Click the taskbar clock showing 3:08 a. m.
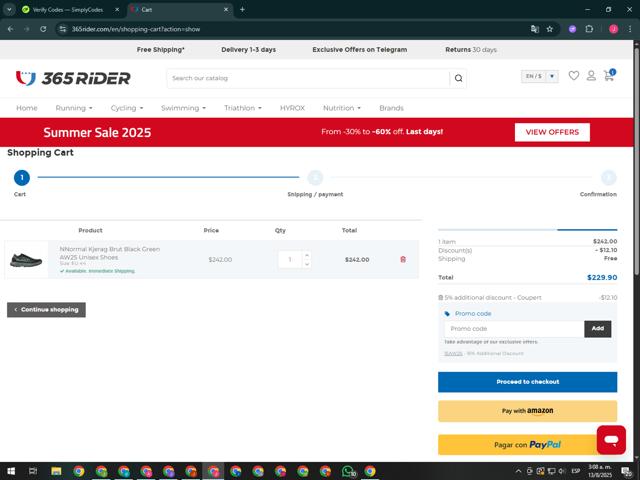This screenshot has height=480, width=640. (x=600, y=471)
